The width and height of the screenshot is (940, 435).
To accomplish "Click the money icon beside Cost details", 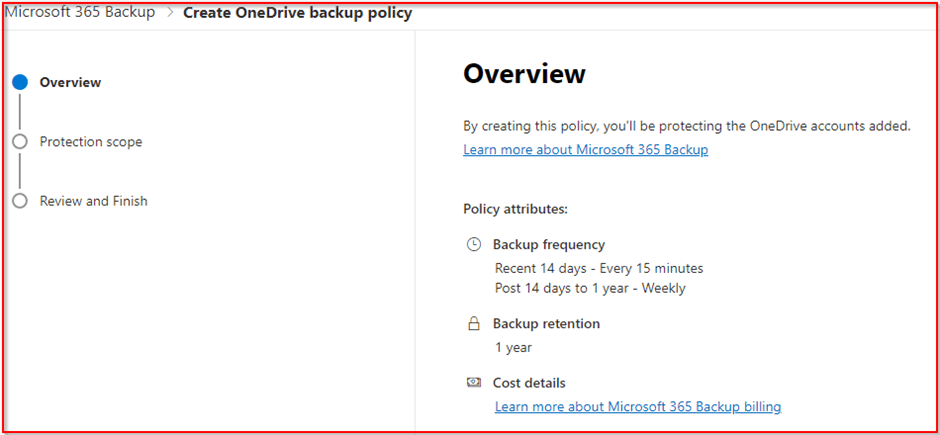I will pos(474,383).
